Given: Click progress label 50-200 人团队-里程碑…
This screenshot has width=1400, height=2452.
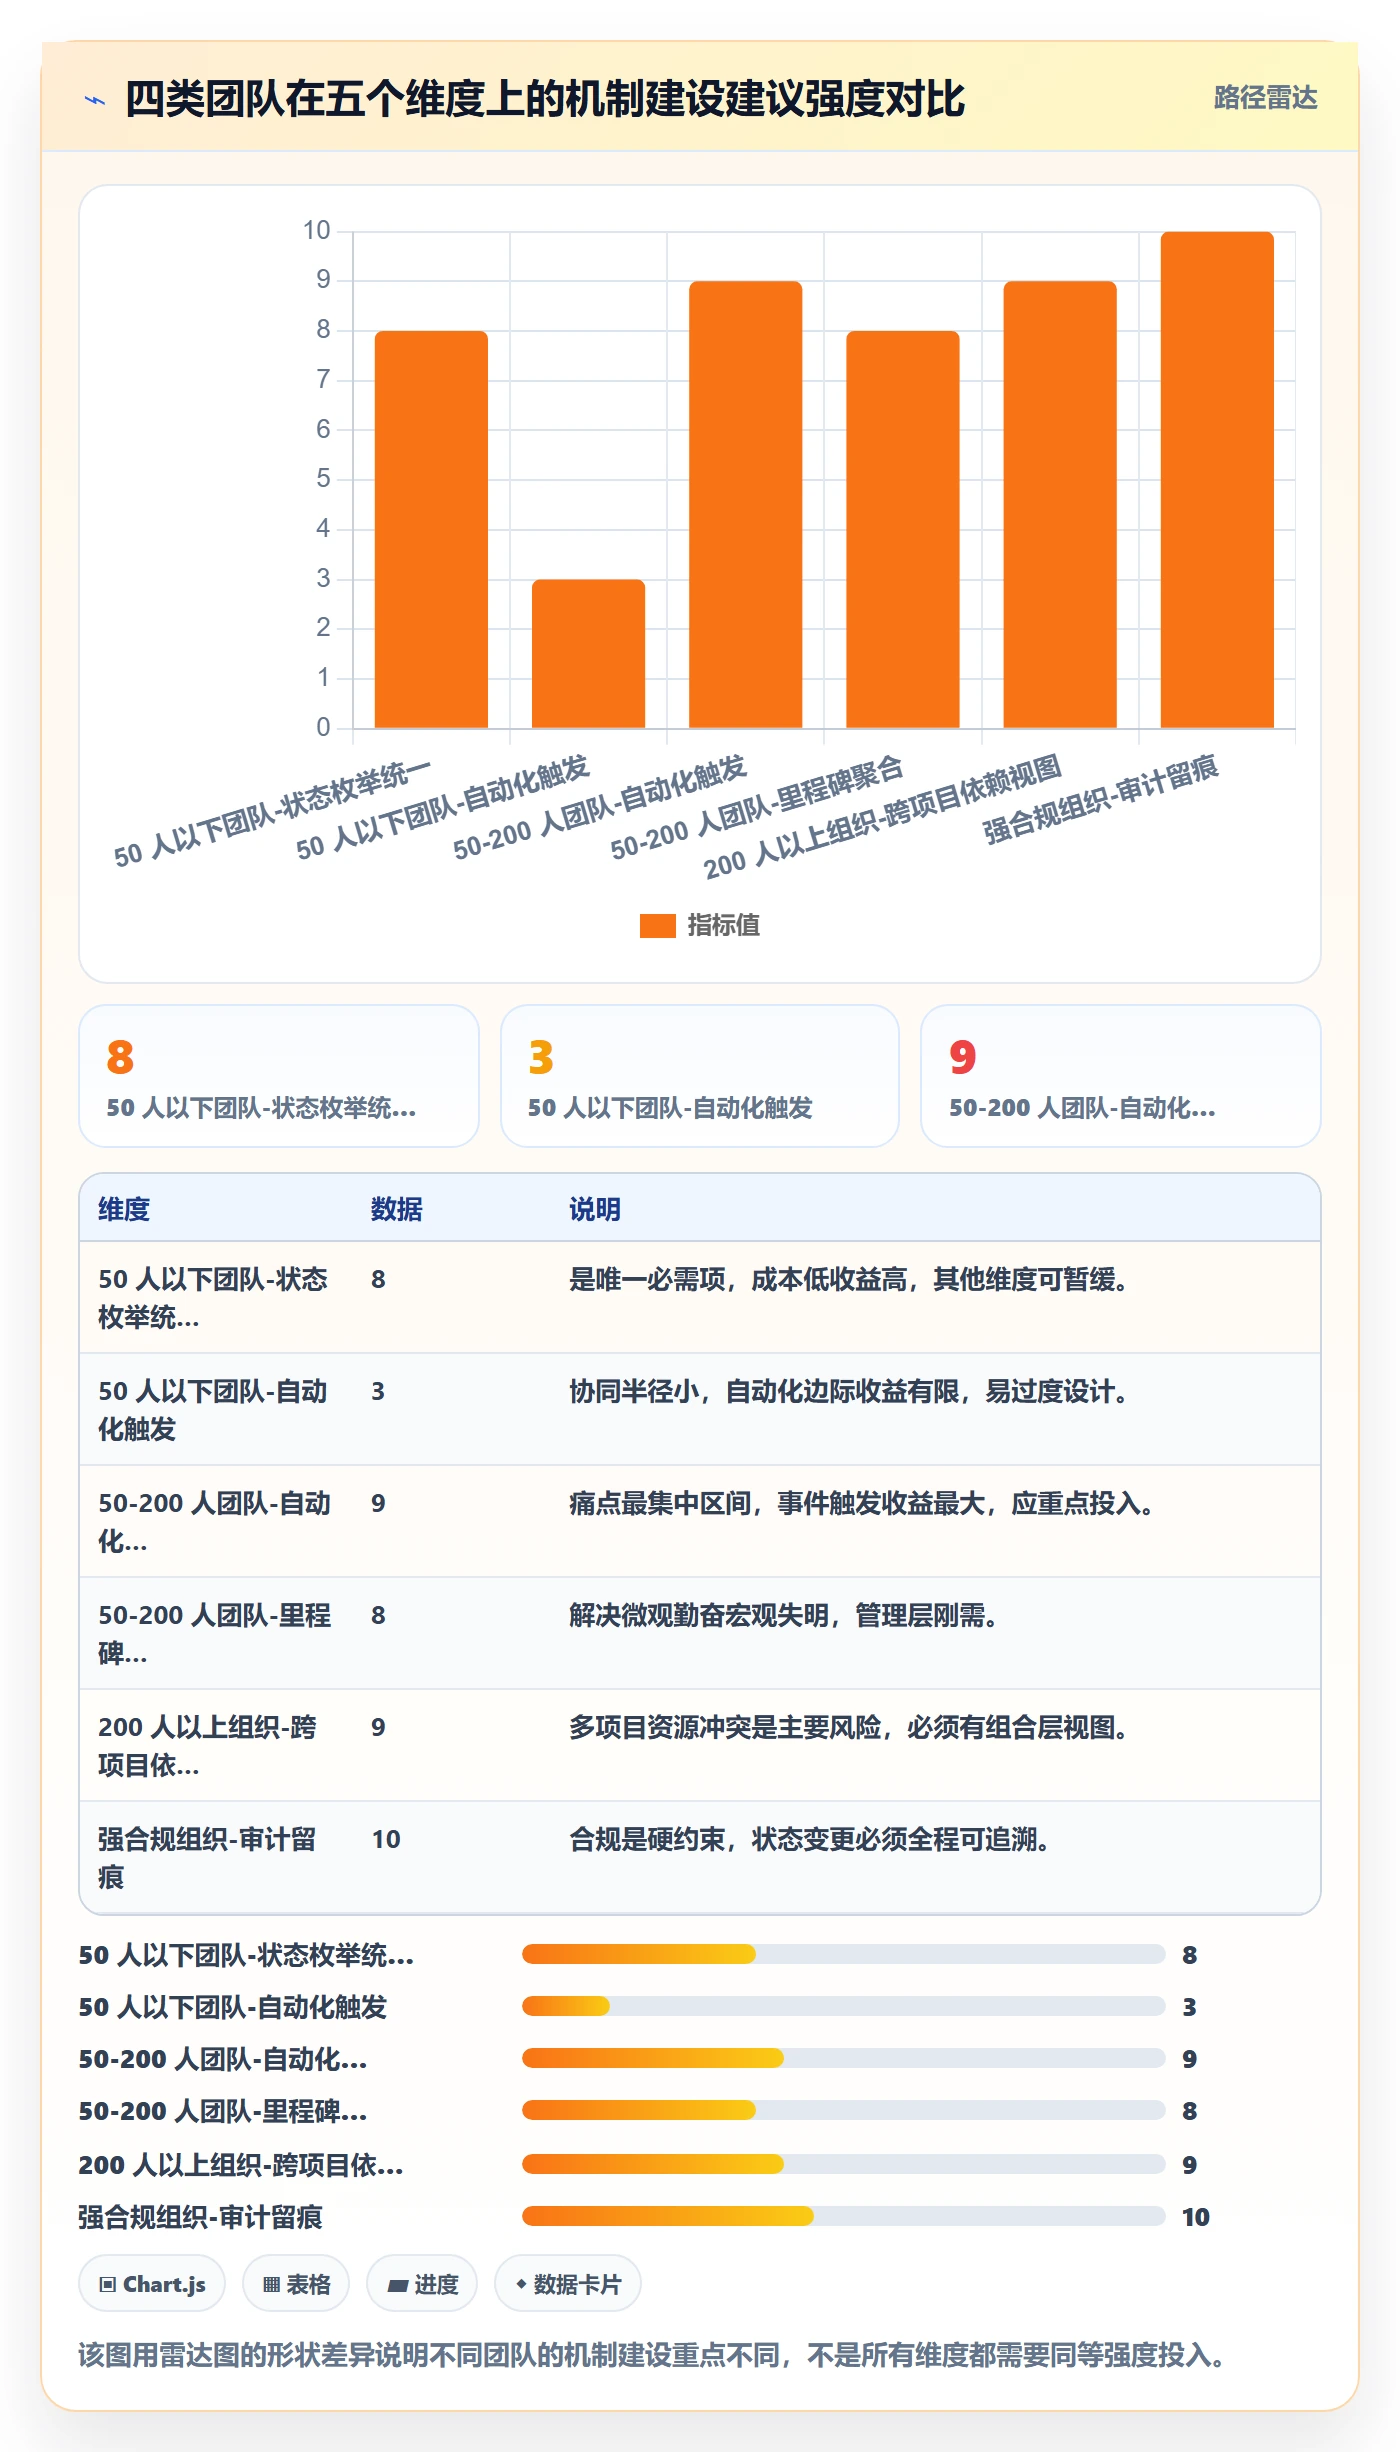Looking at the screenshot, I should [223, 2111].
